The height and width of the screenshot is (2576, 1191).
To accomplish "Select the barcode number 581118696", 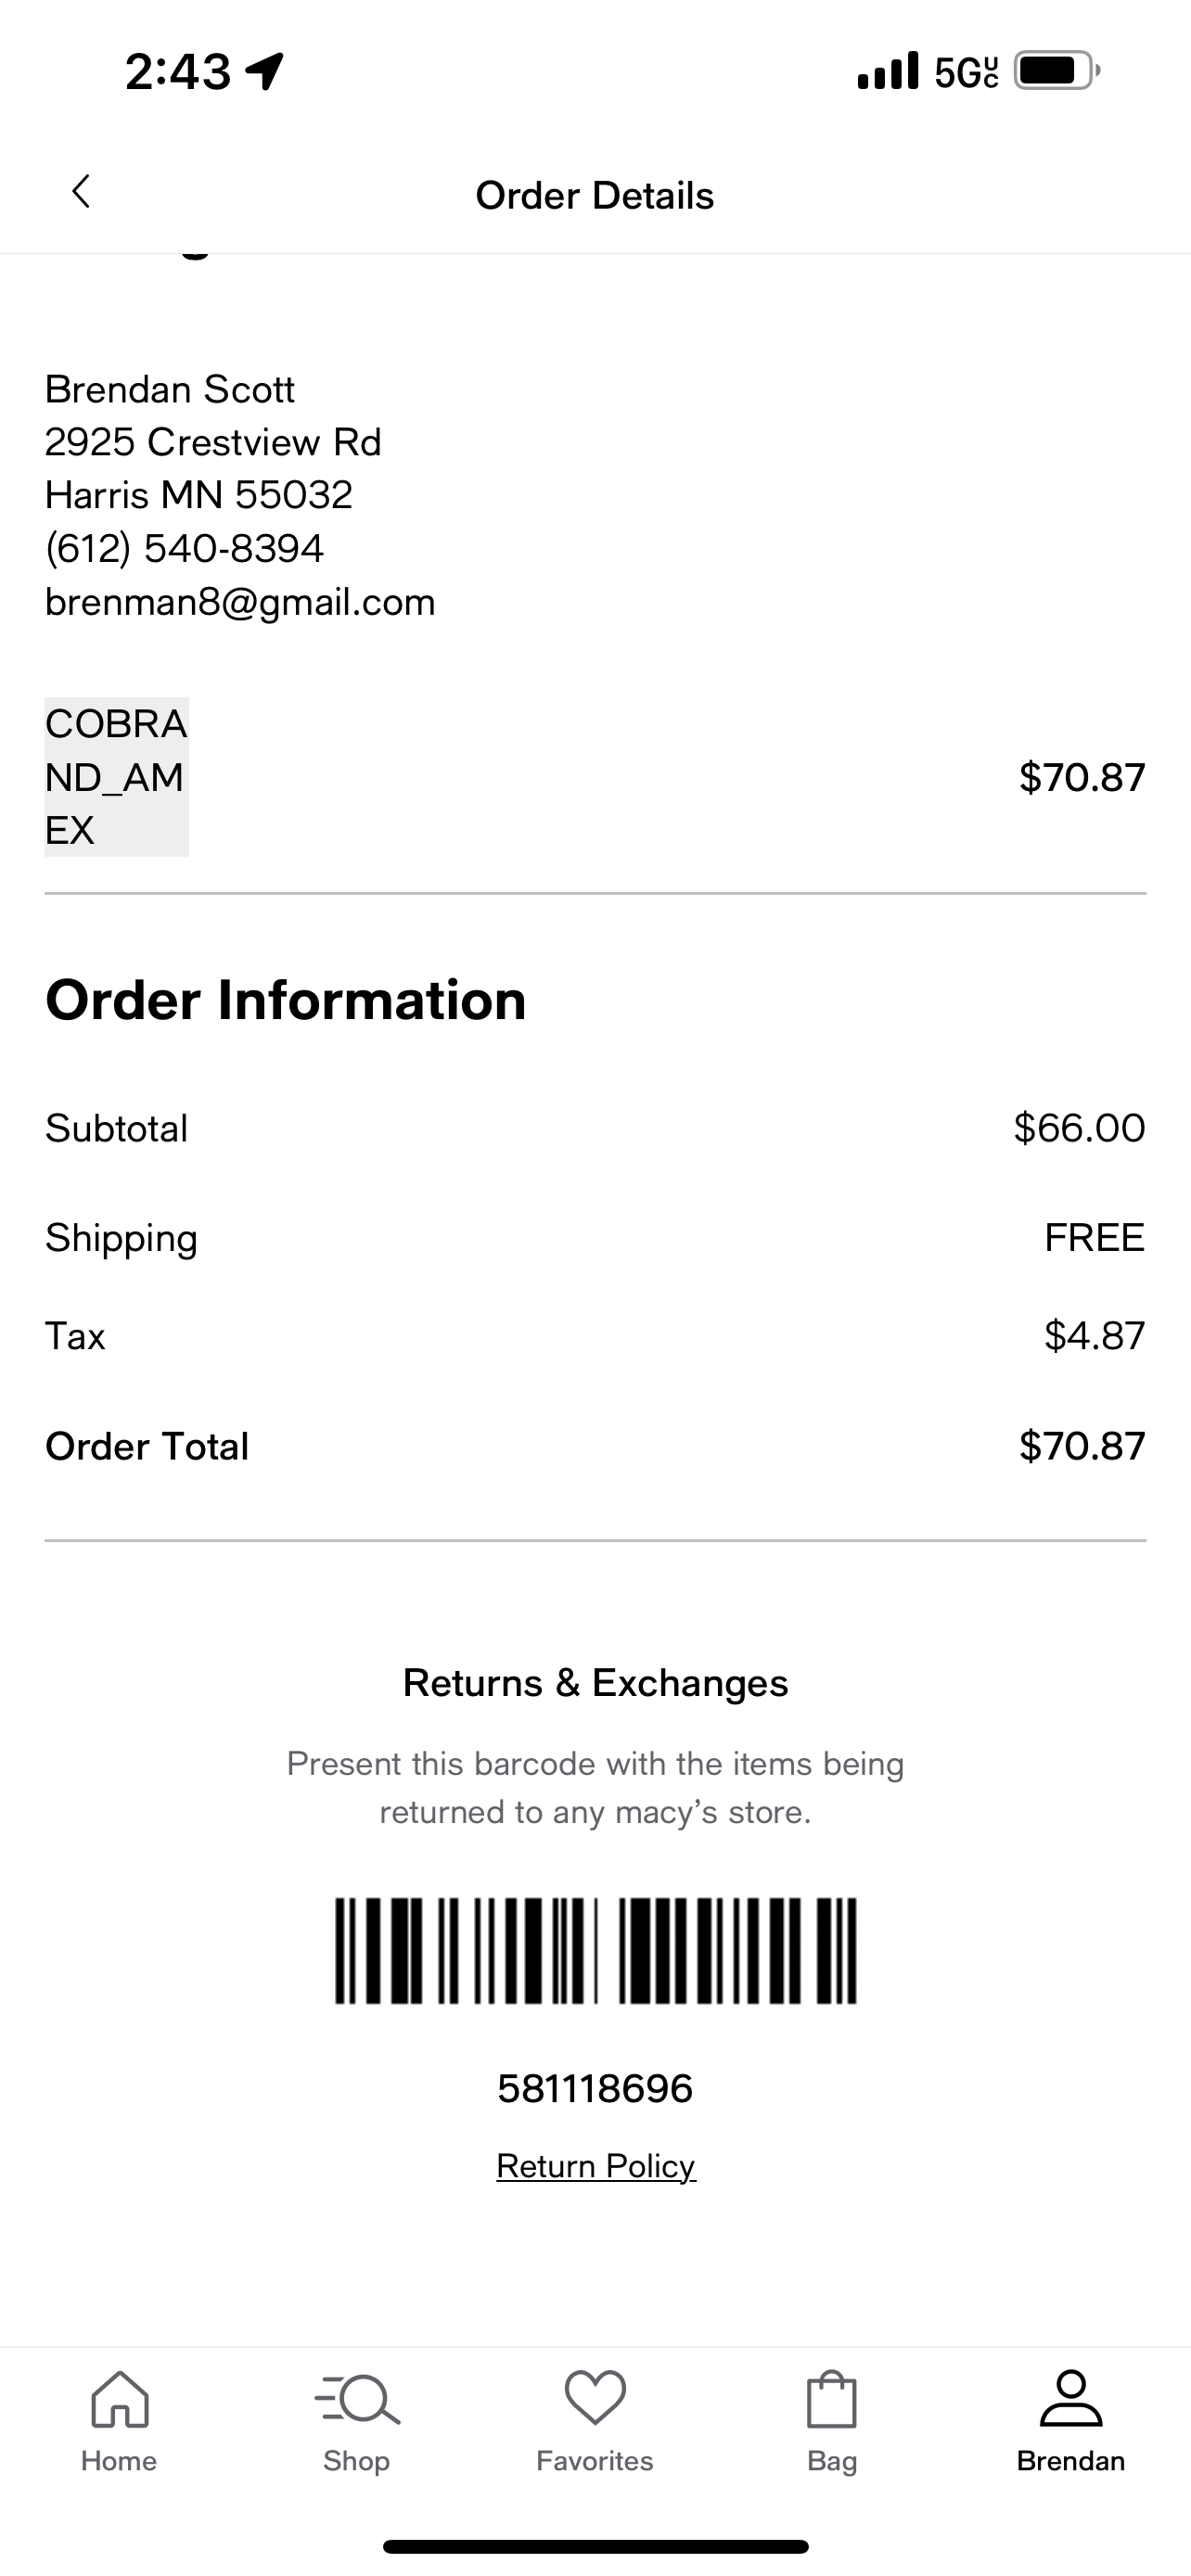I will (595, 2088).
